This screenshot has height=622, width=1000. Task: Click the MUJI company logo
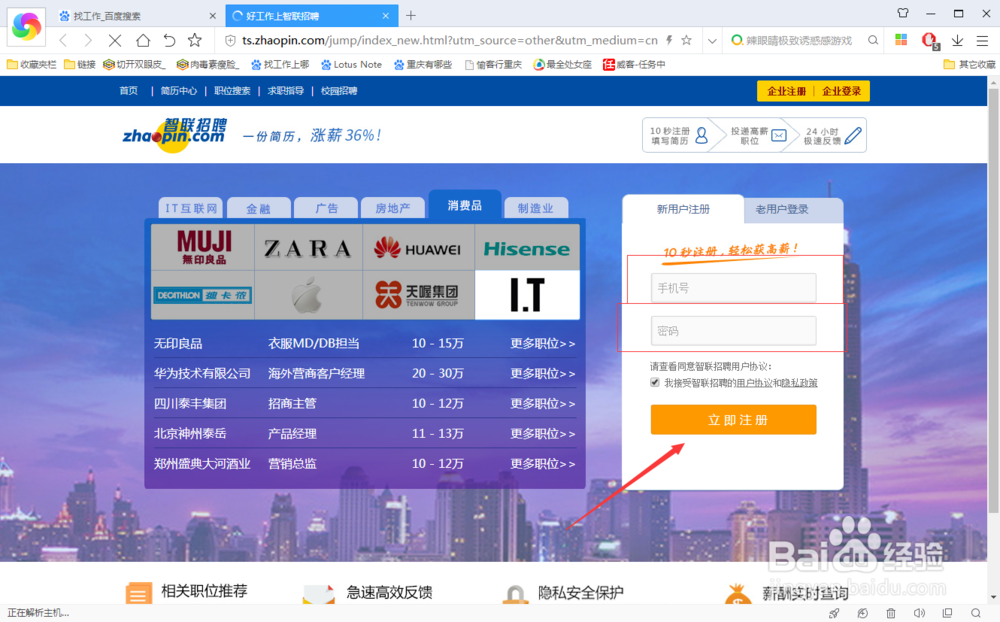tap(203, 247)
